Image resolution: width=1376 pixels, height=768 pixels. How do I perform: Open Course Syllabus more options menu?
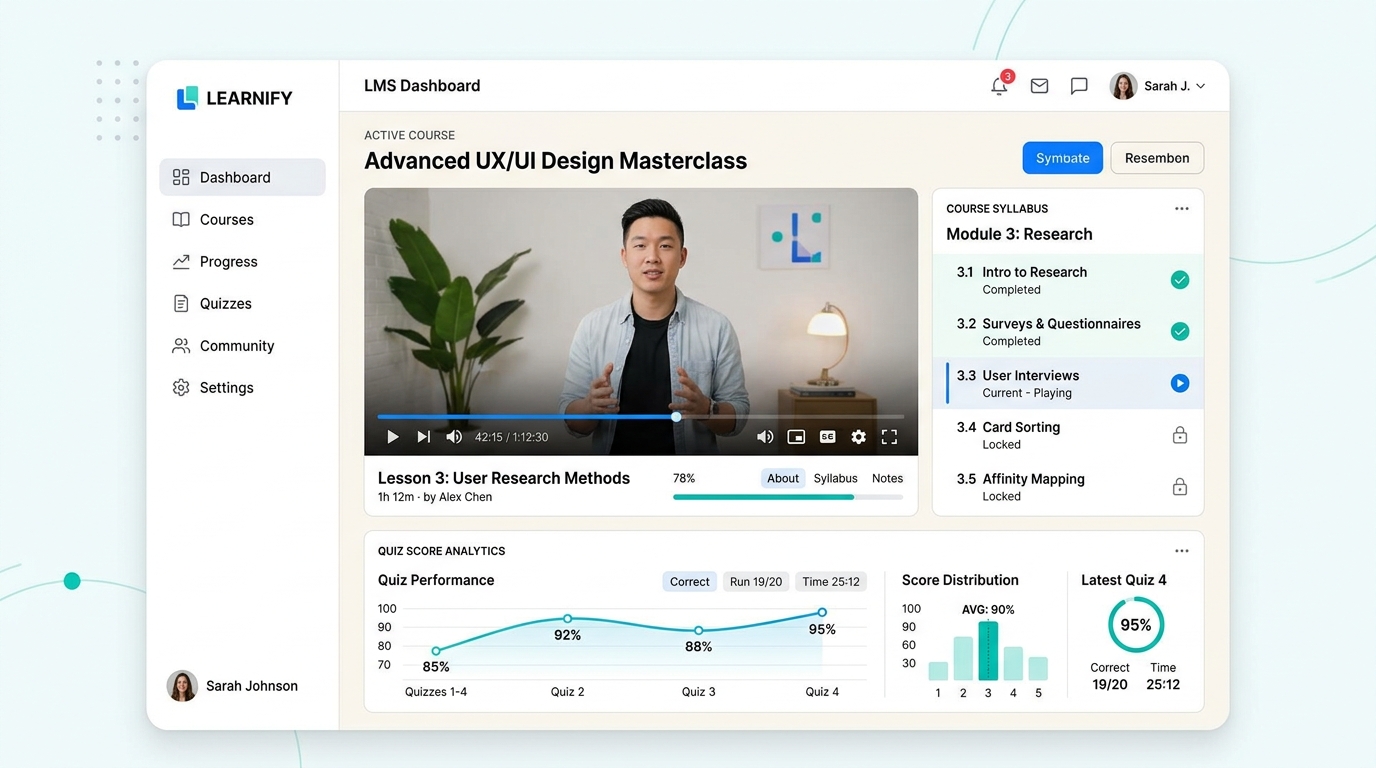[1182, 209]
